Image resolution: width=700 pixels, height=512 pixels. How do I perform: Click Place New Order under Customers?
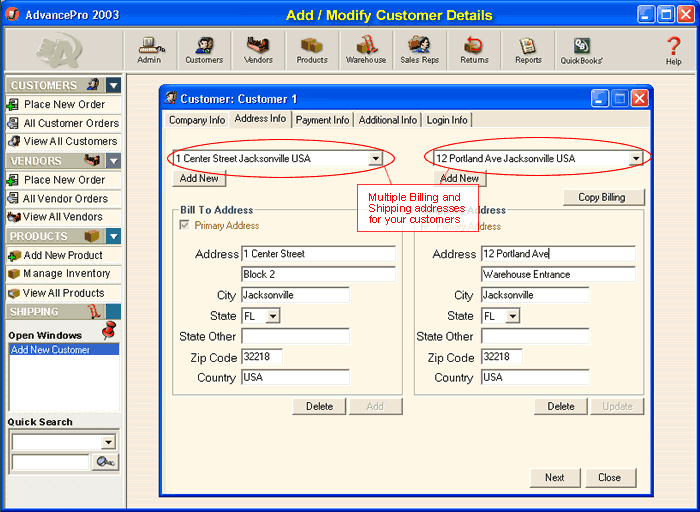[63, 104]
